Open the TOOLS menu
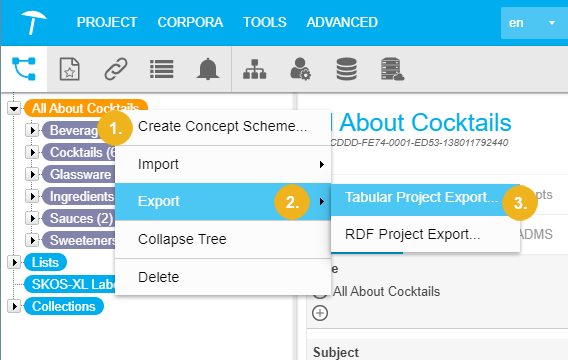Image resolution: width=568 pixels, height=360 pixels. pyautogui.click(x=265, y=22)
